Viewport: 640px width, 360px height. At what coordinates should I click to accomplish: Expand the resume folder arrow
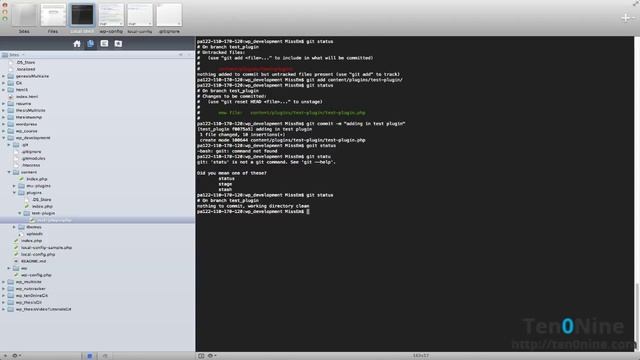4,104
